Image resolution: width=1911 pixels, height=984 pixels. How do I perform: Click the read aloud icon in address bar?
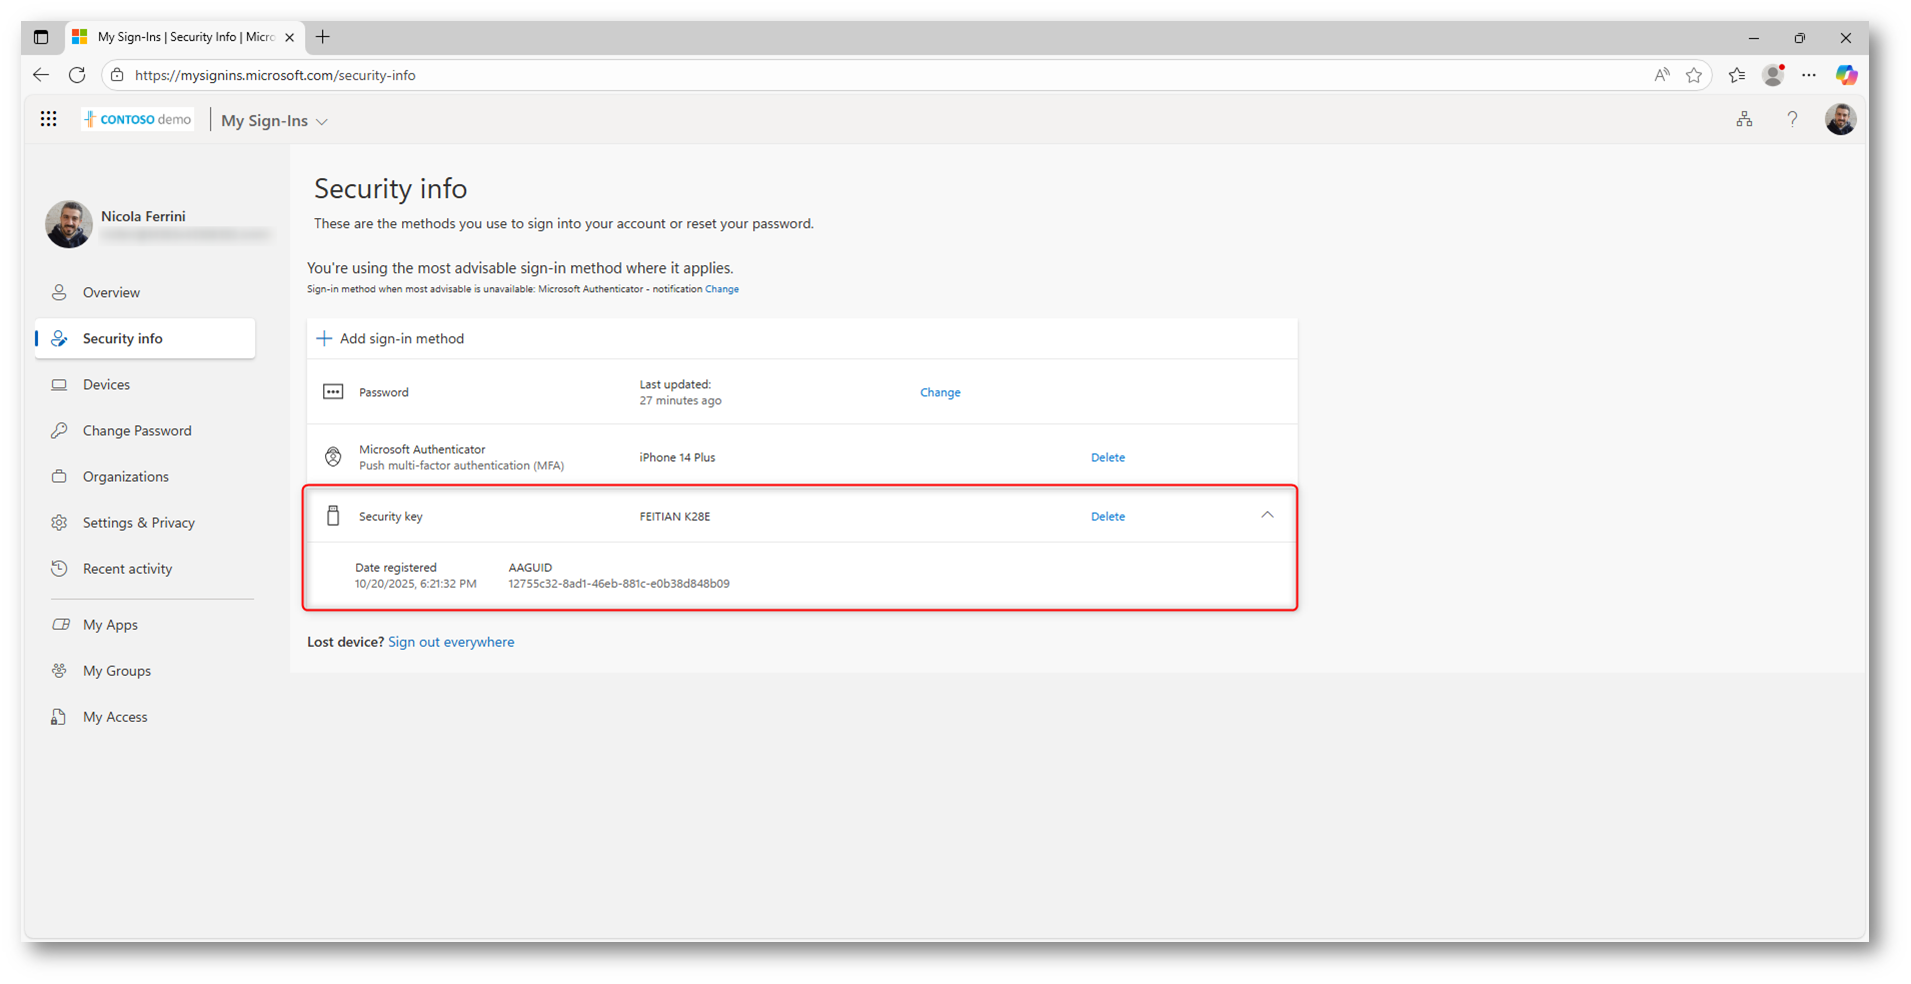[1661, 75]
